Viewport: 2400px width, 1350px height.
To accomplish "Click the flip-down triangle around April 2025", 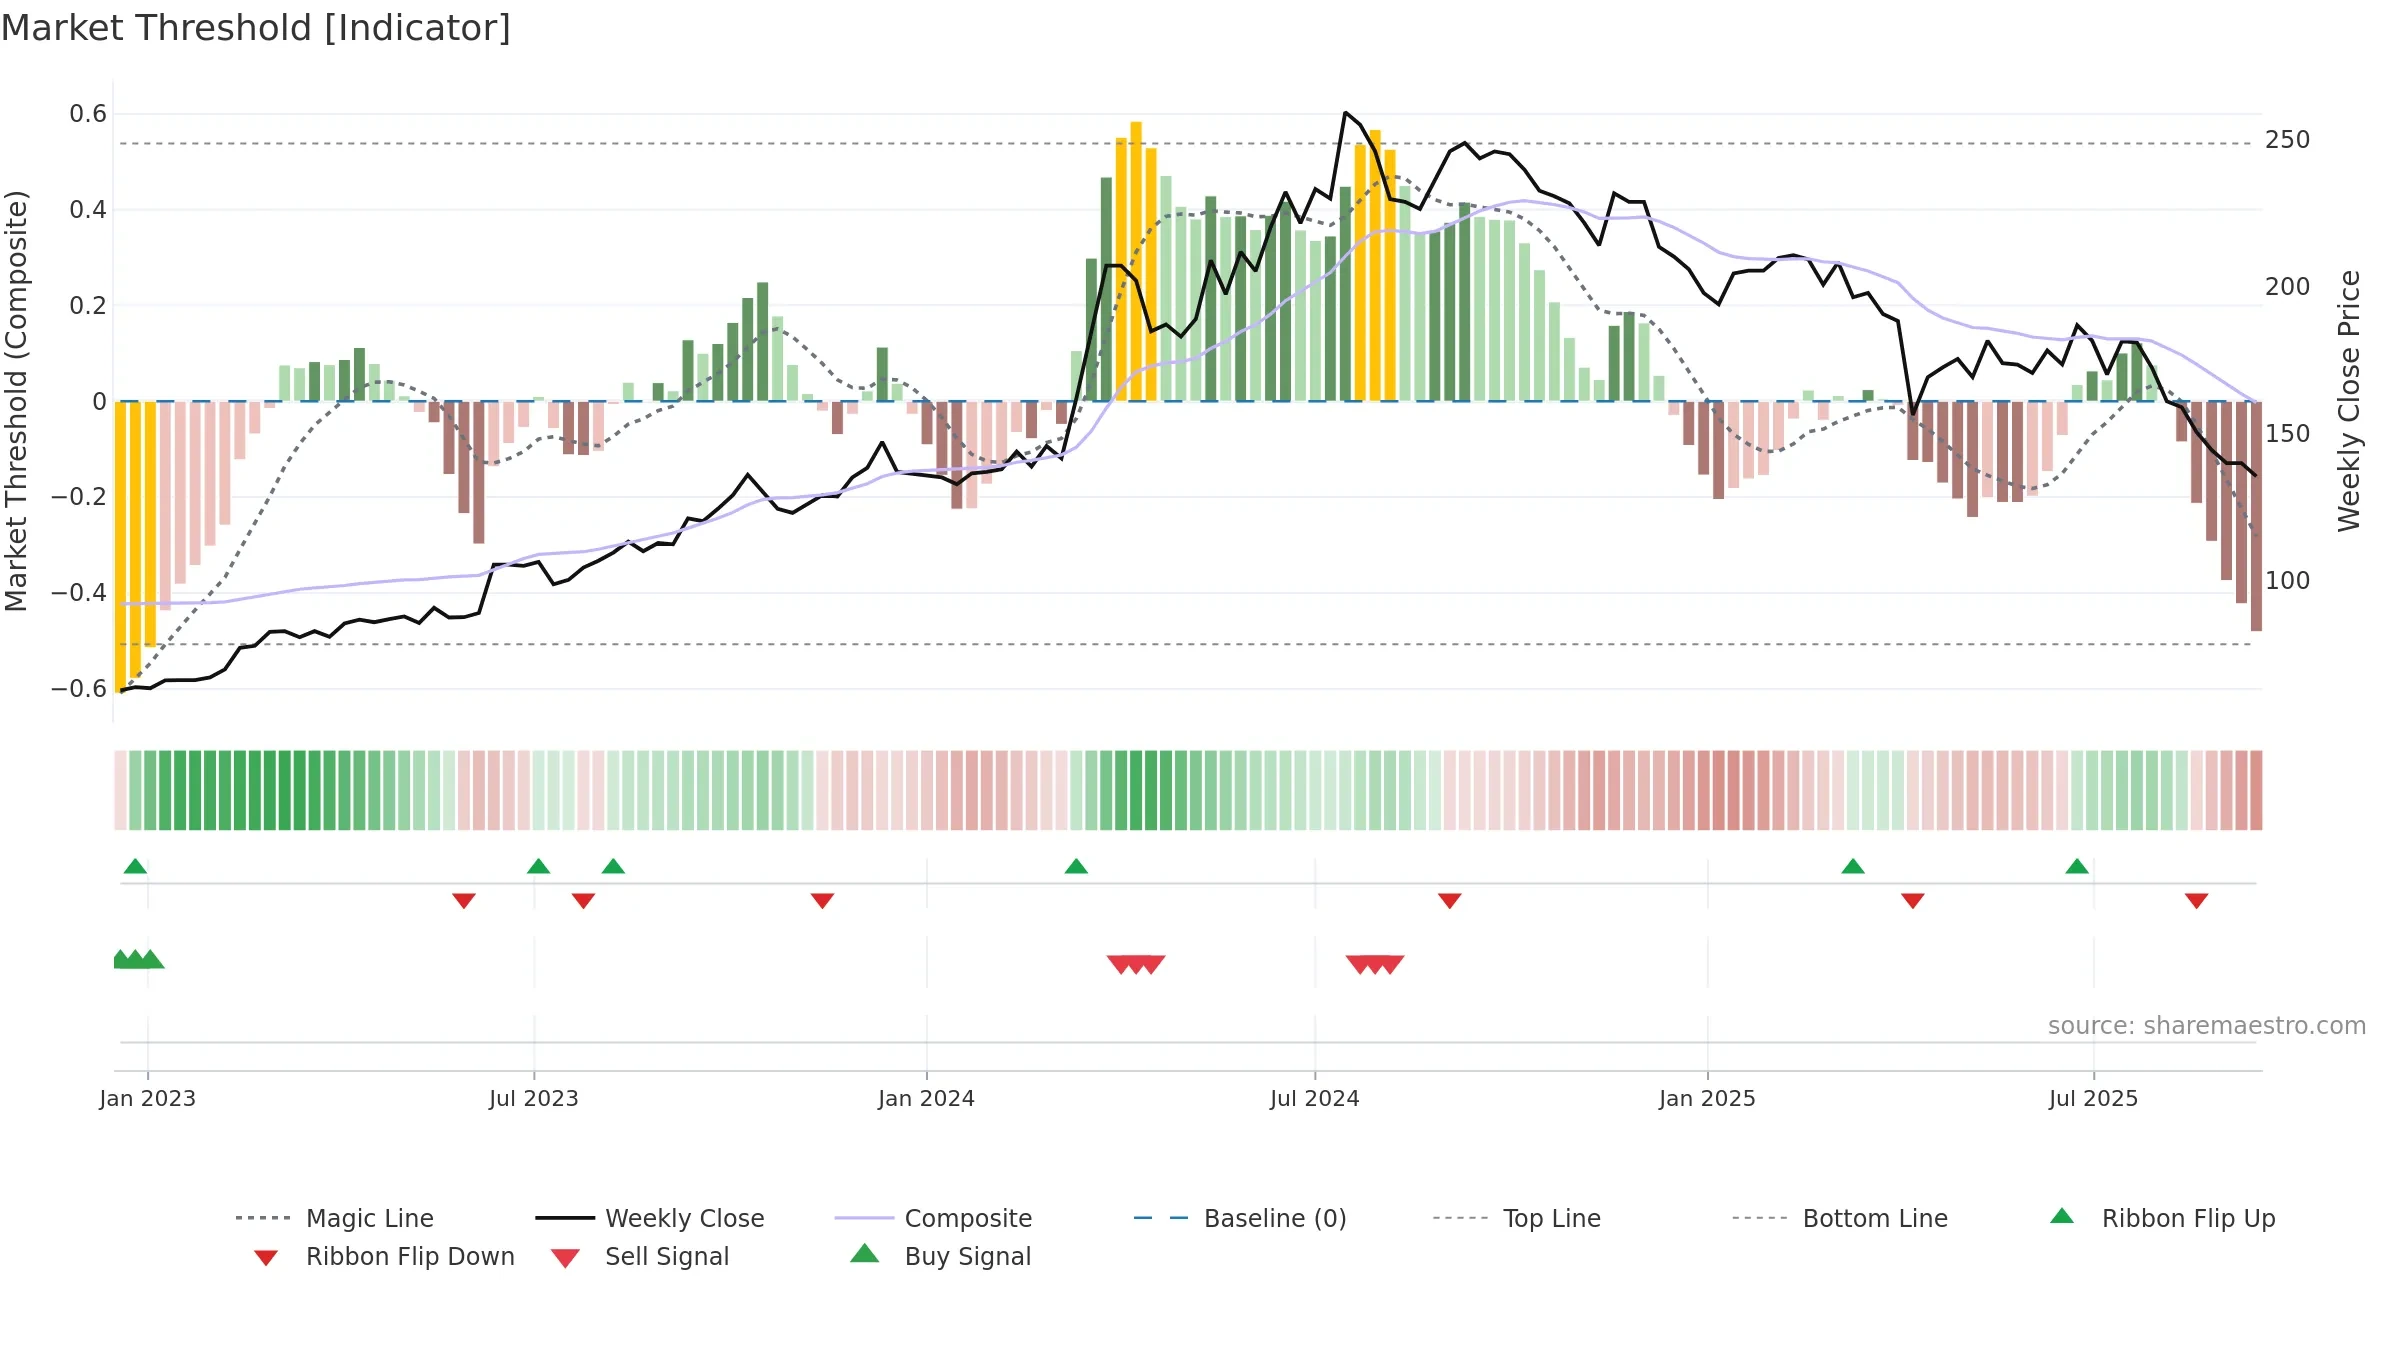I will coord(1913,901).
